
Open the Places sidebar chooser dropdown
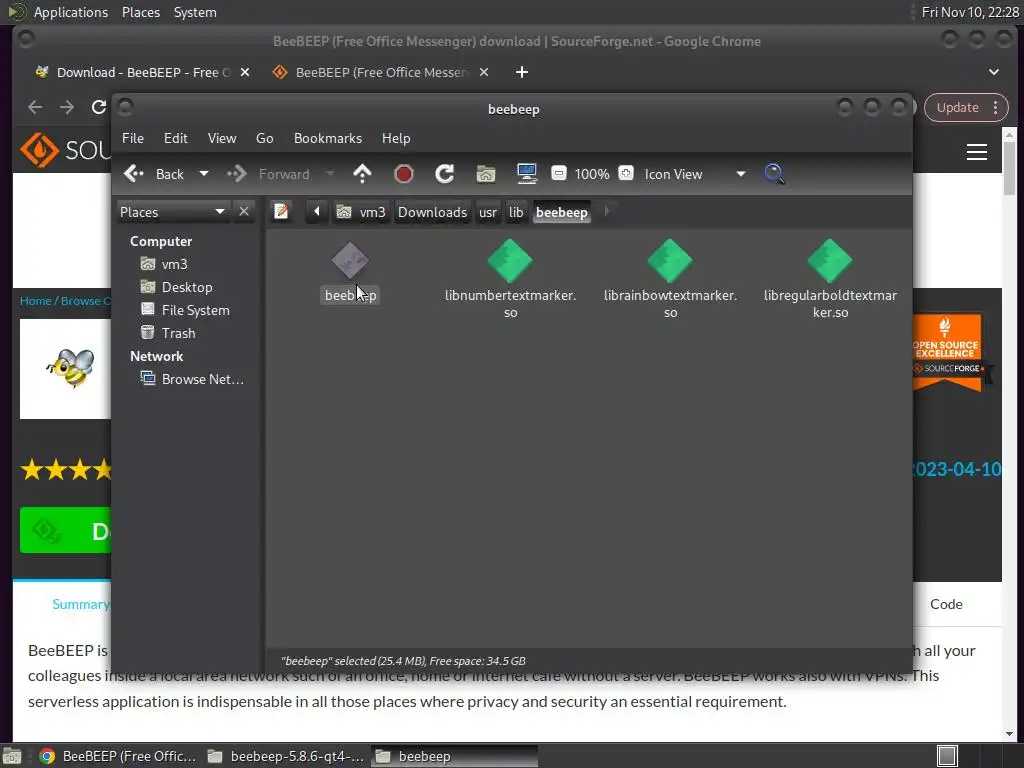pyautogui.click(x=172, y=212)
